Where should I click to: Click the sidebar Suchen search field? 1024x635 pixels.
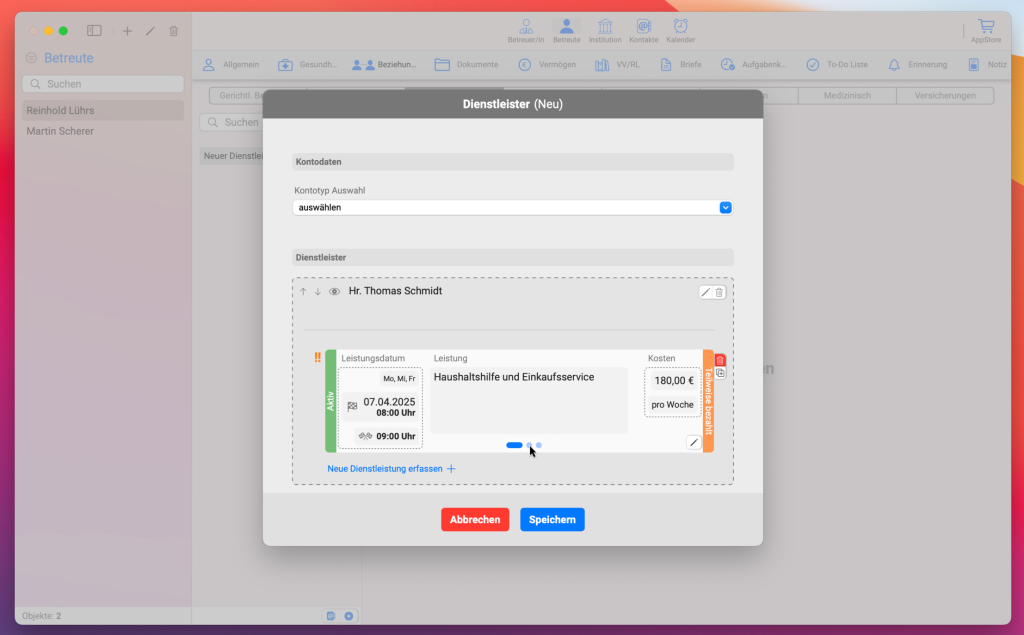(x=103, y=84)
